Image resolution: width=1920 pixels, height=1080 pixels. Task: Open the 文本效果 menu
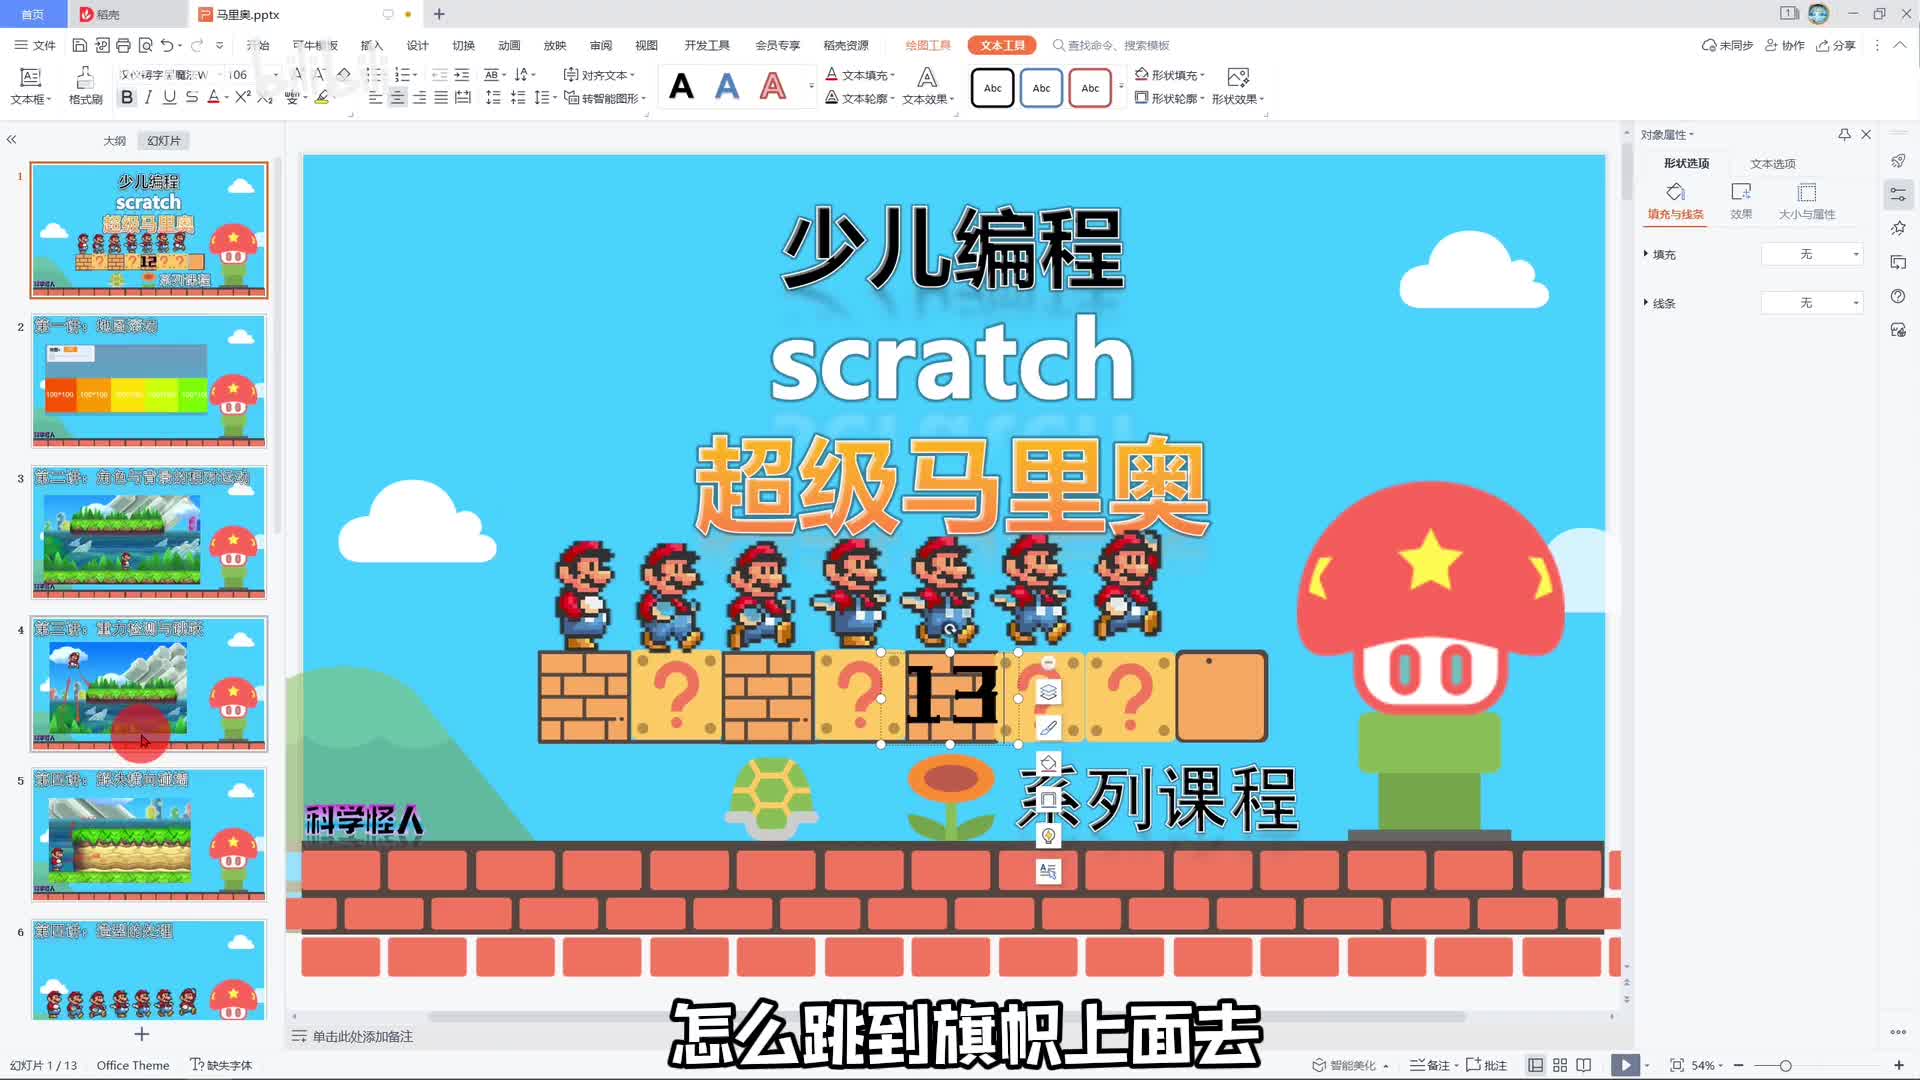(928, 86)
